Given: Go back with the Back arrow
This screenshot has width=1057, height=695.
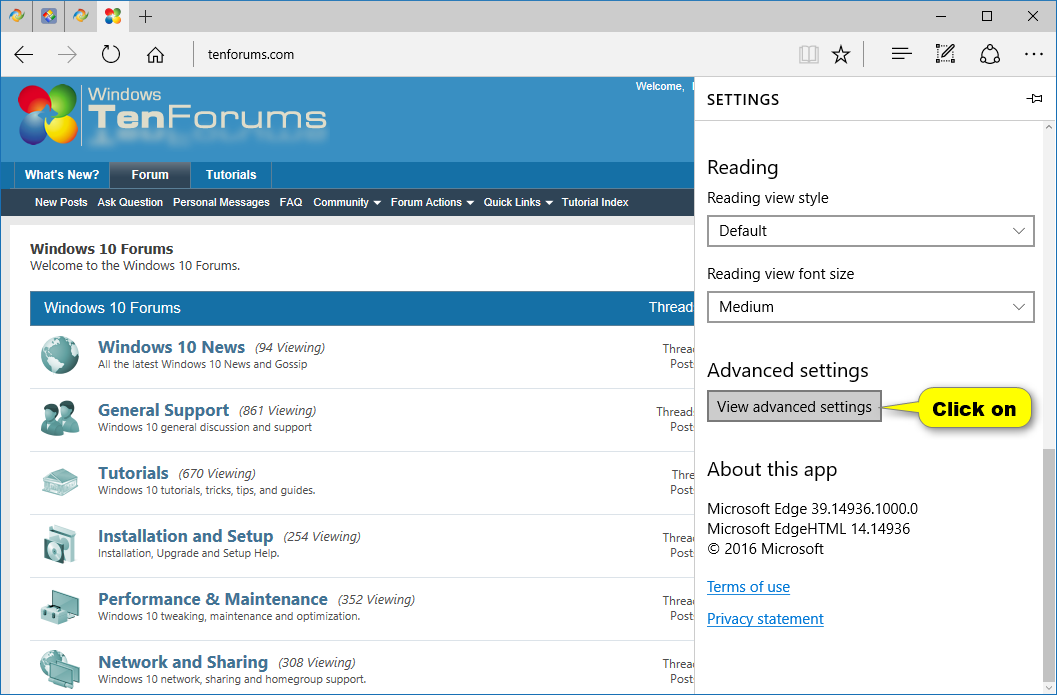Looking at the screenshot, I should [24, 55].
